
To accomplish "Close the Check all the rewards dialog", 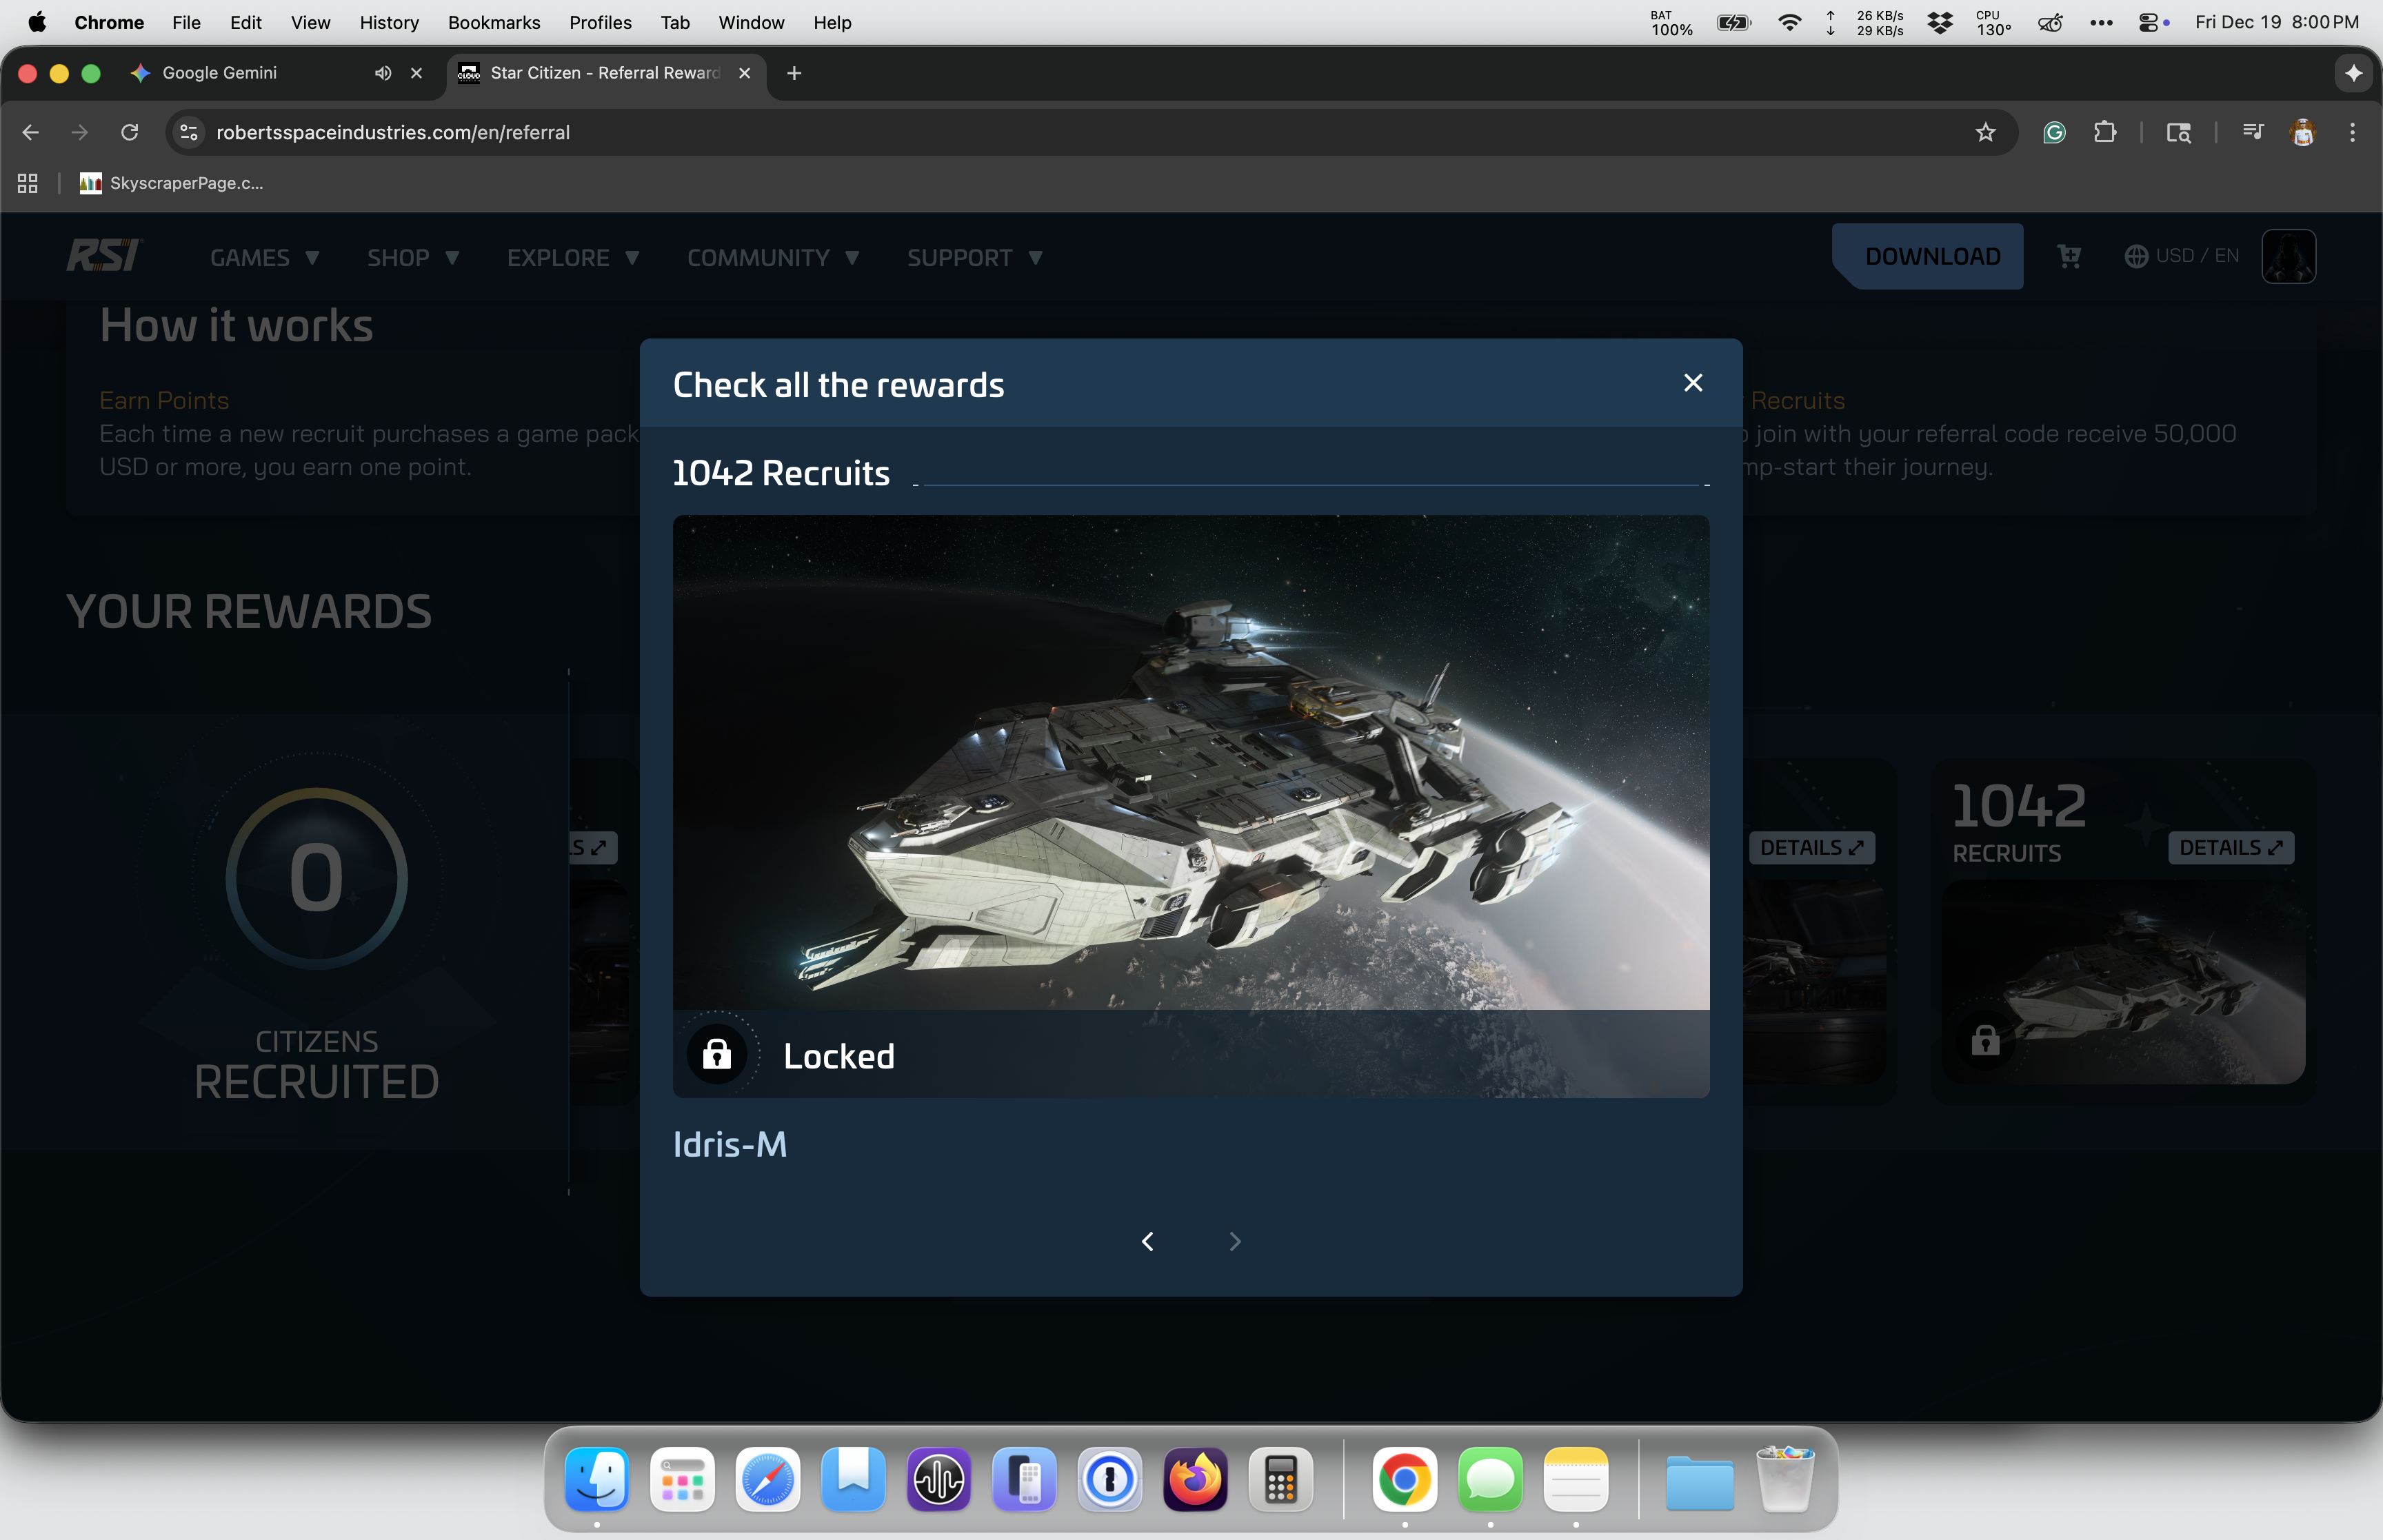I will [1692, 383].
